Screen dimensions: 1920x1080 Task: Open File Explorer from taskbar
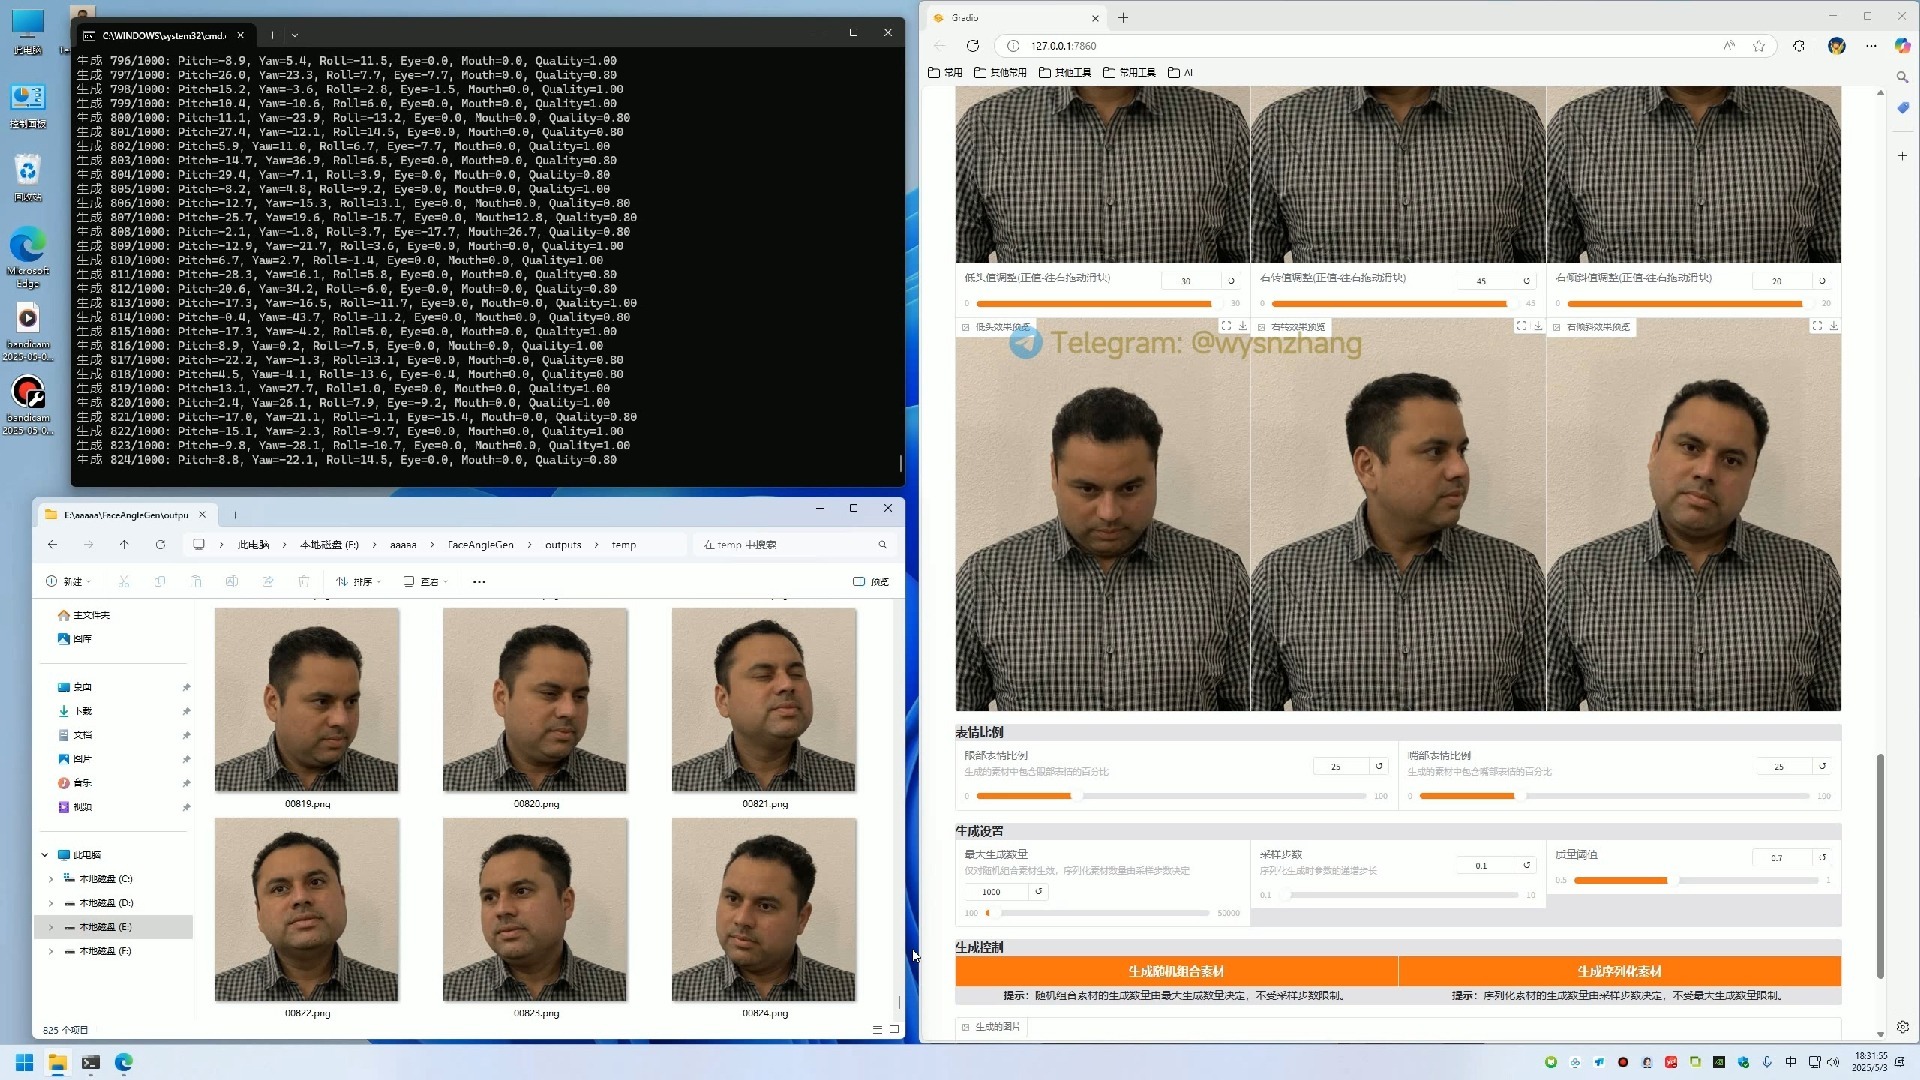[57, 1062]
